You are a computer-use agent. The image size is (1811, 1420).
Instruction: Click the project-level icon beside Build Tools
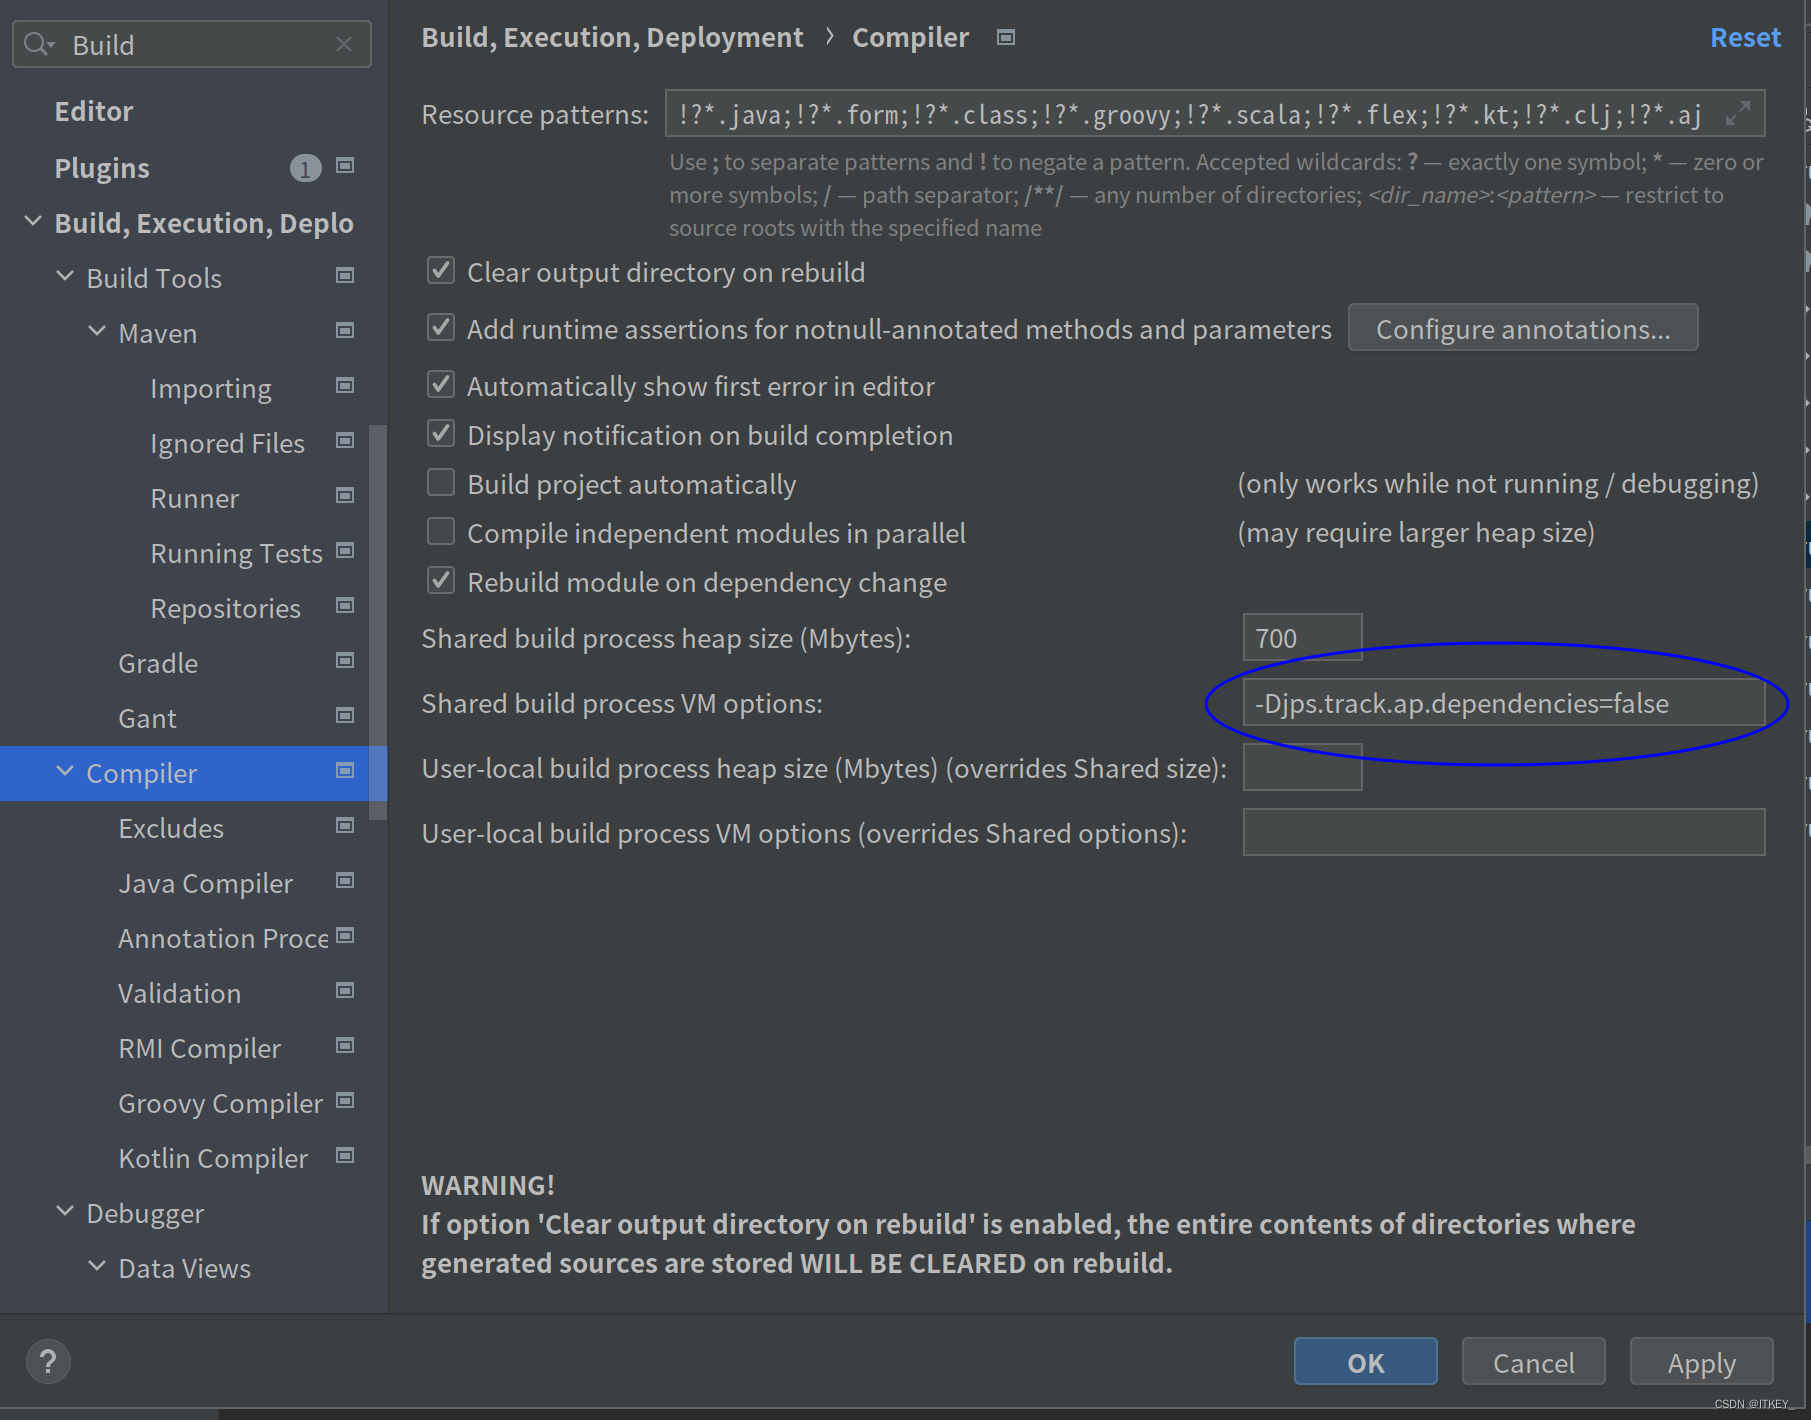tap(345, 276)
